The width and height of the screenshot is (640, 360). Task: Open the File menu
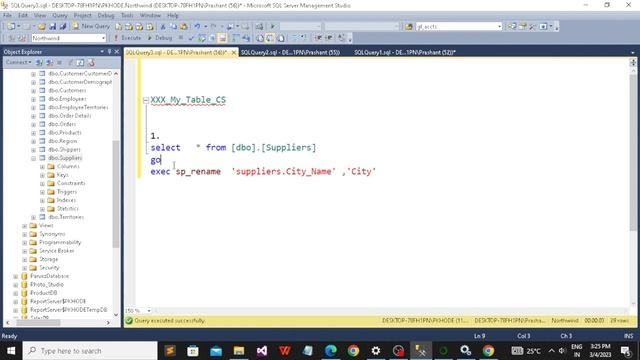[7, 16]
